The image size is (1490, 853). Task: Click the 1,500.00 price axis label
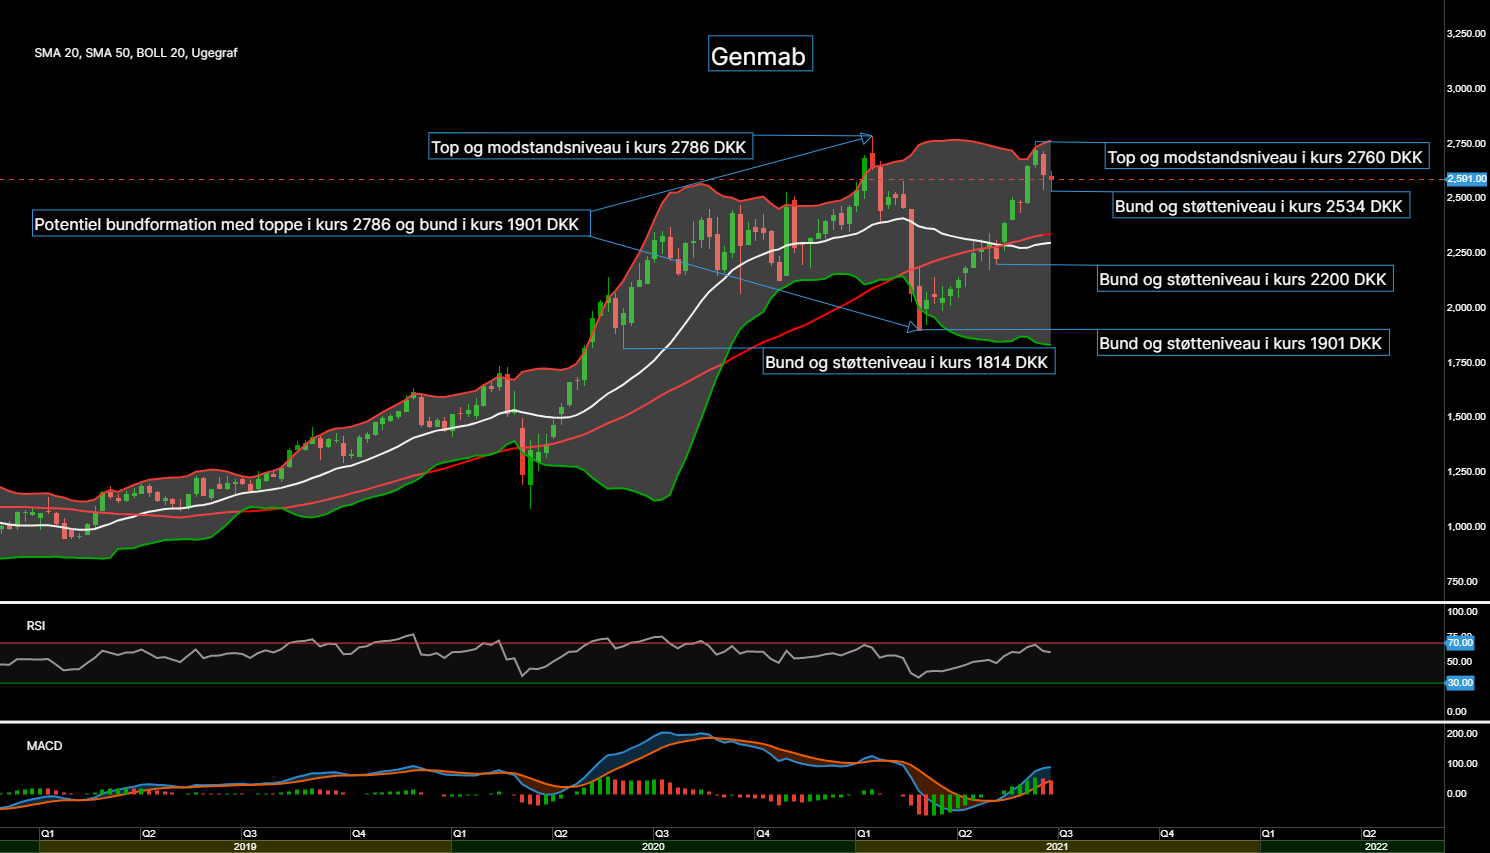pos(1466,417)
